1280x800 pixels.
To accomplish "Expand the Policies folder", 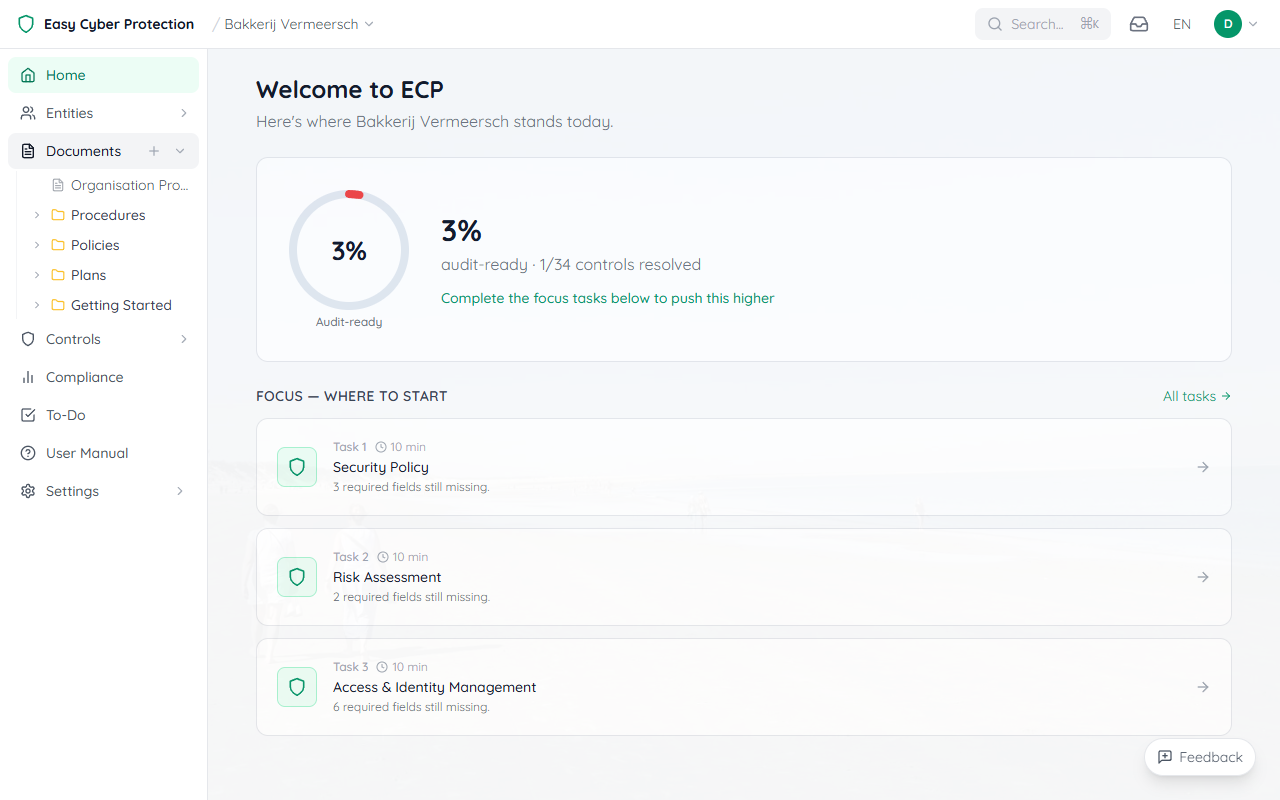I will point(38,245).
